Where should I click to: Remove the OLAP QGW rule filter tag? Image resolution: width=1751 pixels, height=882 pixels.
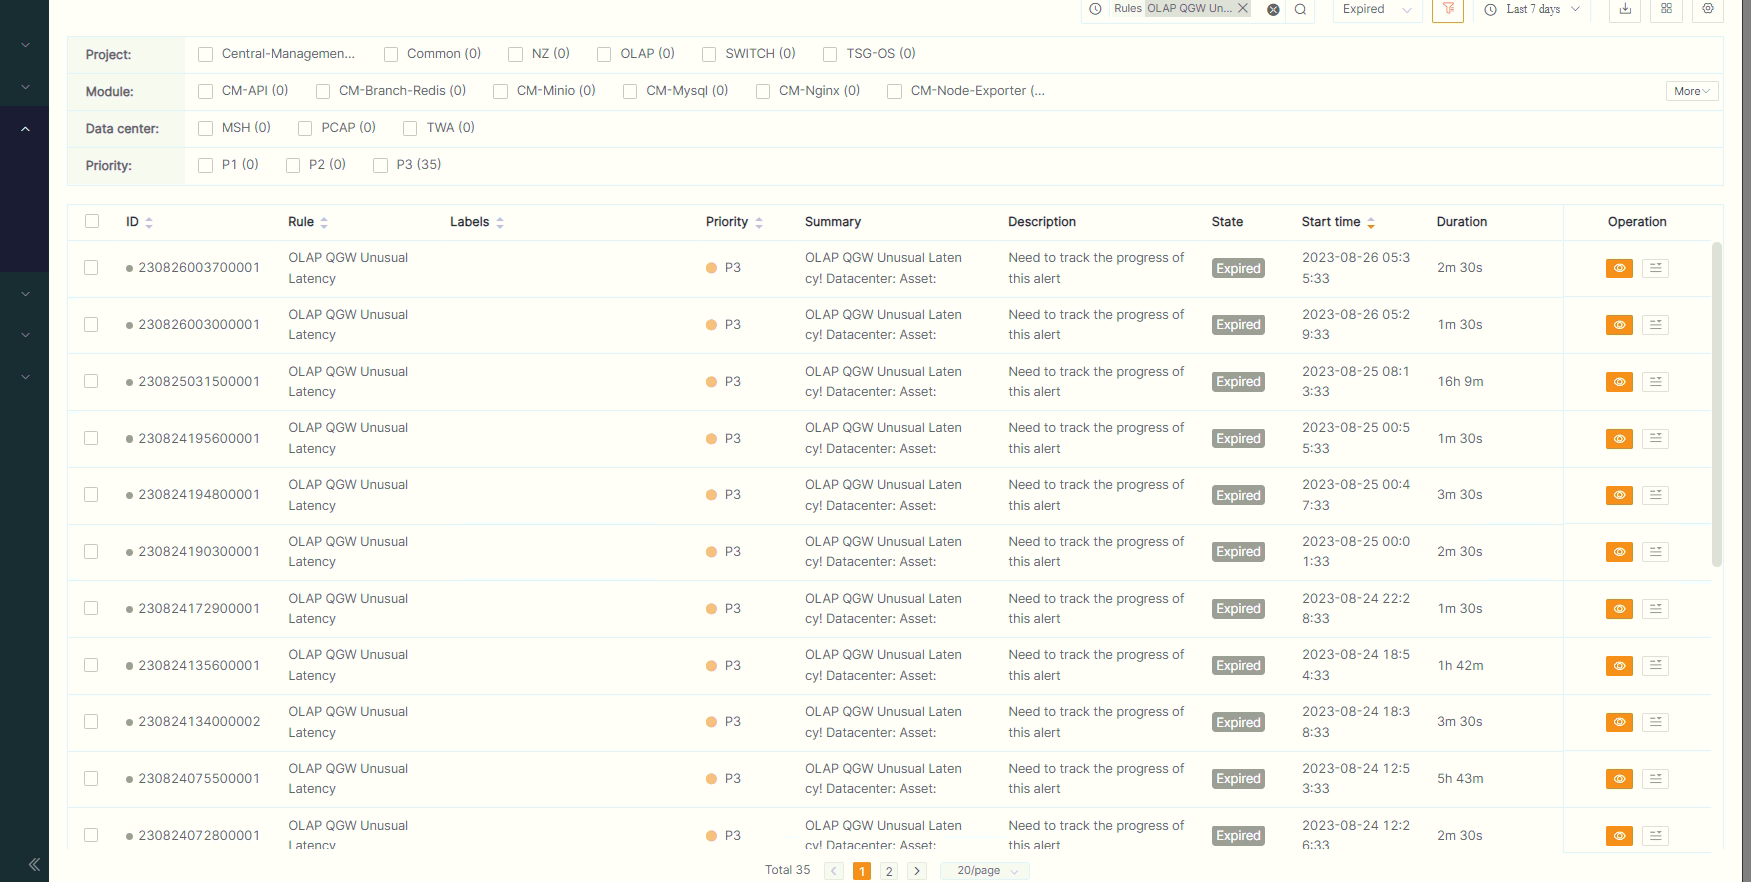[x=1243, y=8]
